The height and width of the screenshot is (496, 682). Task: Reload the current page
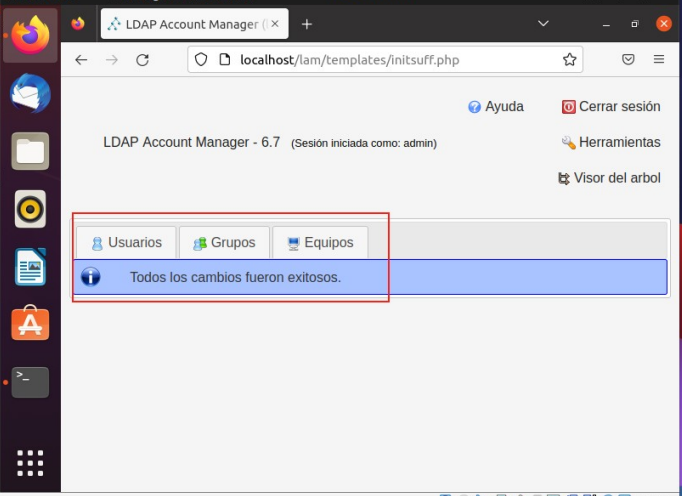click(143, 60)
